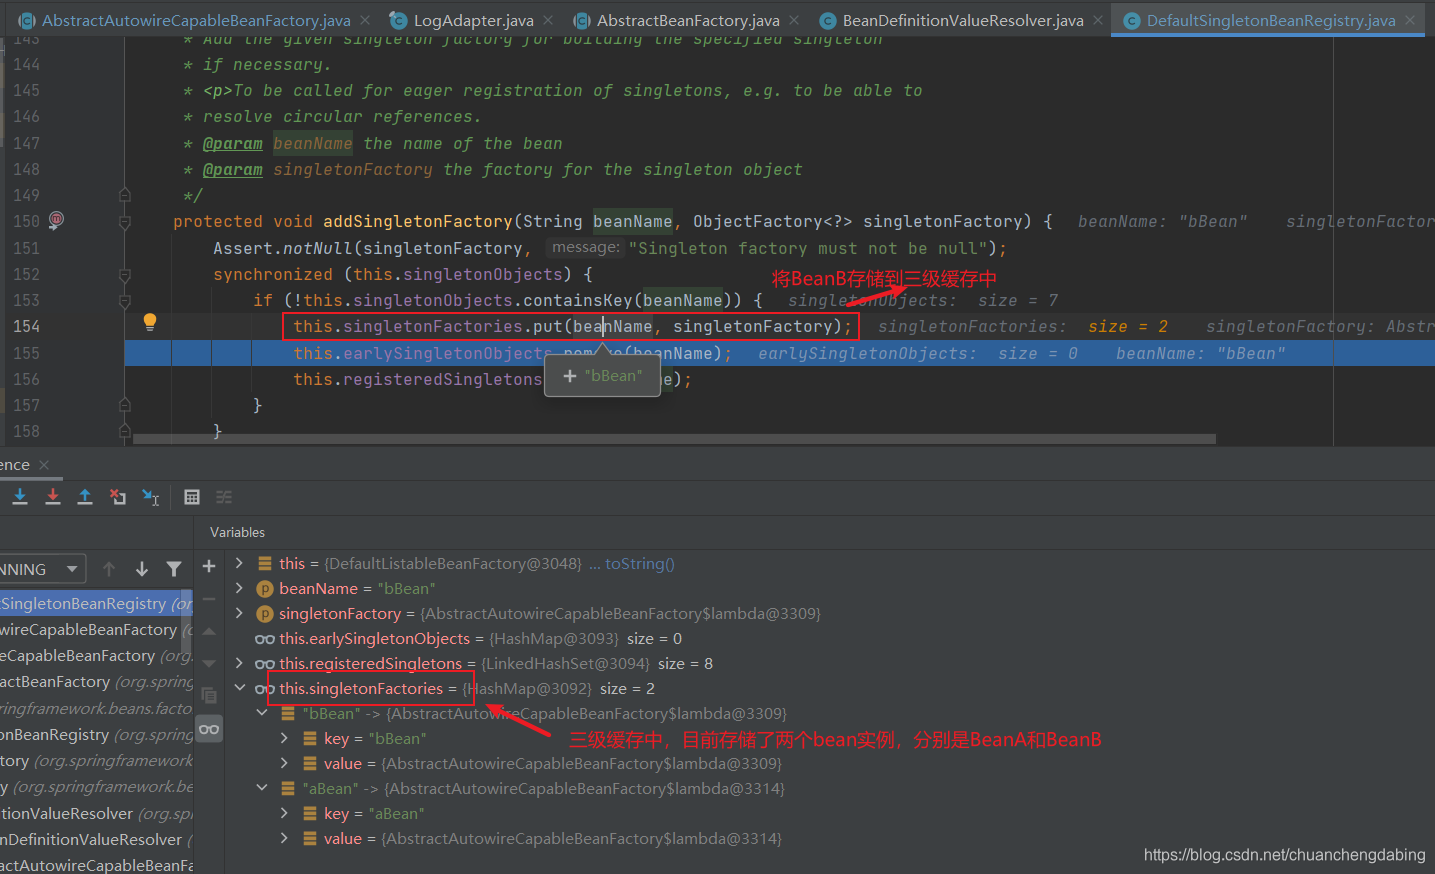
Task: Close the debug session tab ending in 'ence'
Action: point(44,465)
